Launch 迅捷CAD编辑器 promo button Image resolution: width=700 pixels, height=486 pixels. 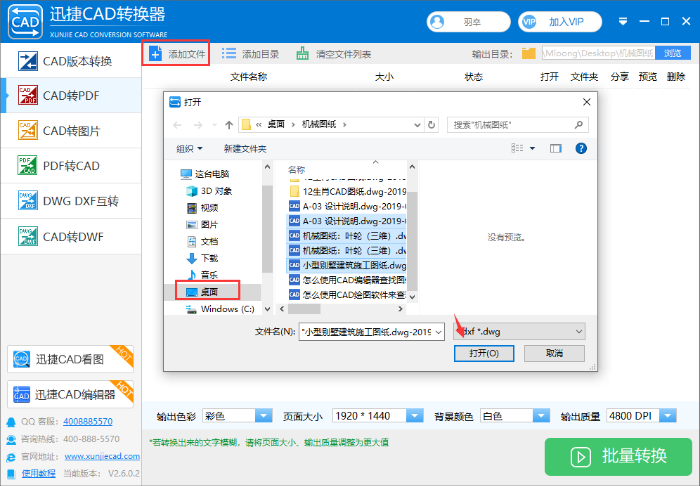(x=71, y=394)
